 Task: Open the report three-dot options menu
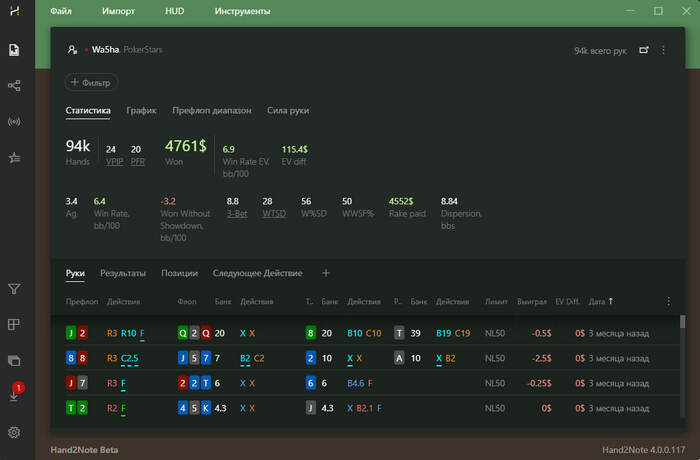click(663, 49)
